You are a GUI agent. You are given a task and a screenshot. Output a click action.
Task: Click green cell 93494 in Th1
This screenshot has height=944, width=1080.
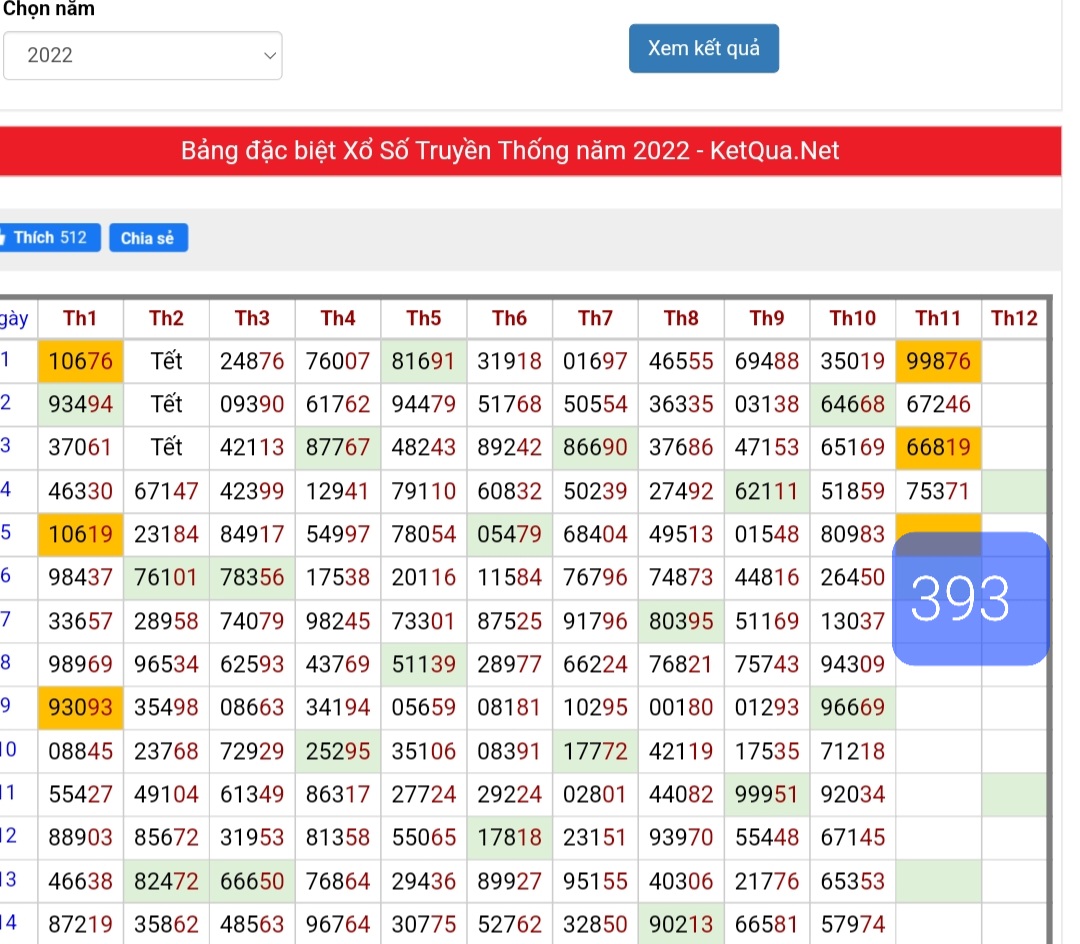(80, 404)
